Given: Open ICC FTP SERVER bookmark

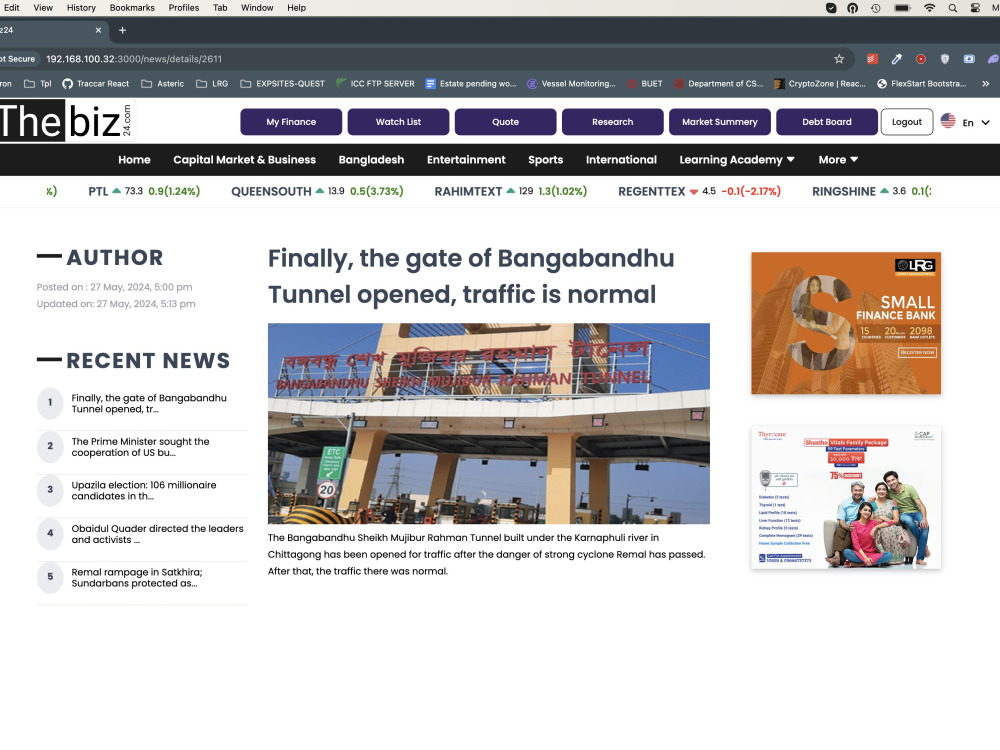Looking at the screenshot, I should (375, 84).
